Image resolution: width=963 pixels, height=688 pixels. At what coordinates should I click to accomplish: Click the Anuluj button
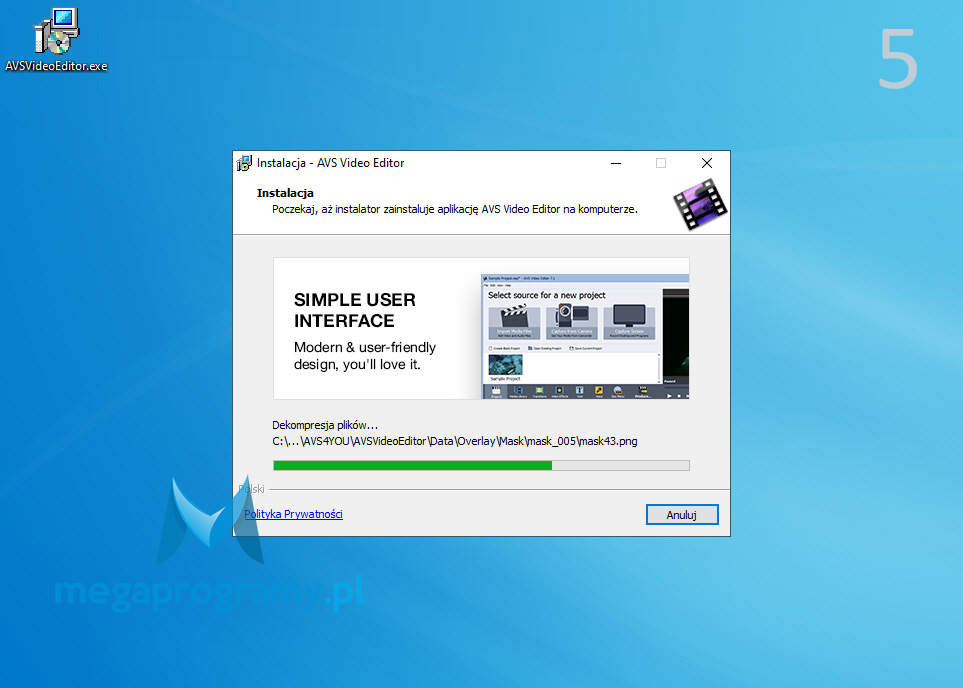click(x=682, y=515)
